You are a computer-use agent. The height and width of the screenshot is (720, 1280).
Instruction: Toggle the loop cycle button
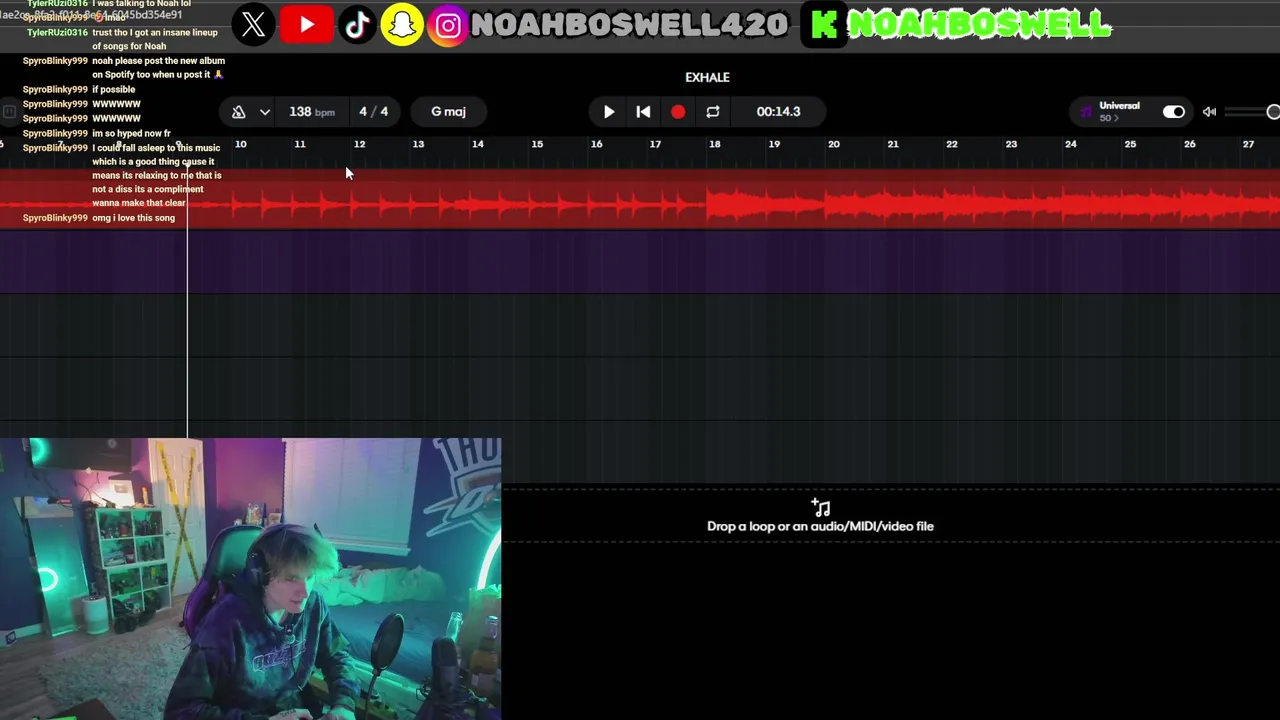click(x=712, y=112)
